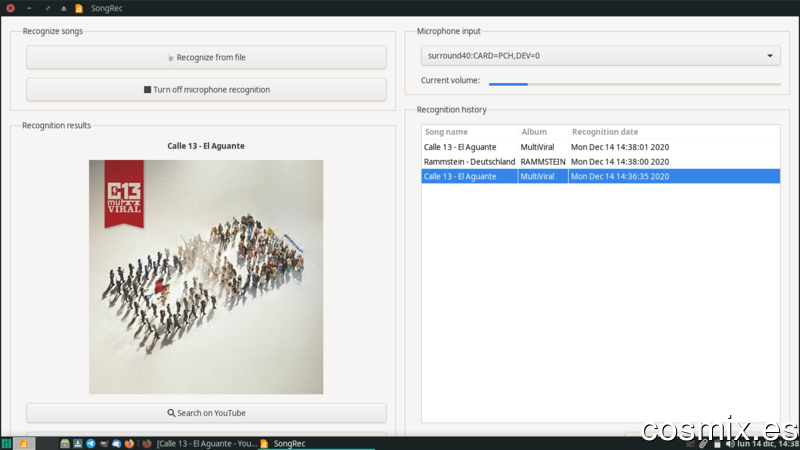This screenshot has height=450, width=800.
Task: Click the Calle 13 - El Aguante result title
Action: point(206,146)
